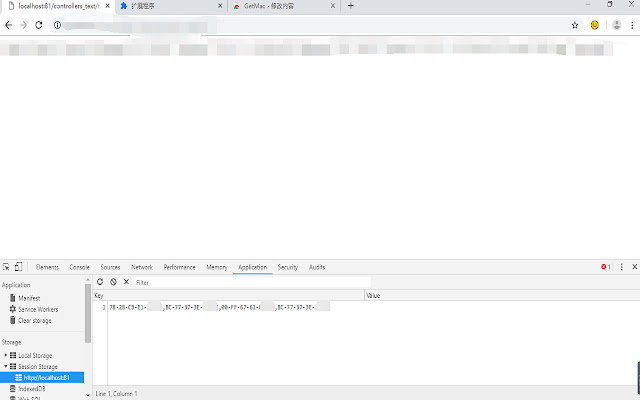Open the Console panel in DevTools

pyautogui.click(x=79, y=267)
